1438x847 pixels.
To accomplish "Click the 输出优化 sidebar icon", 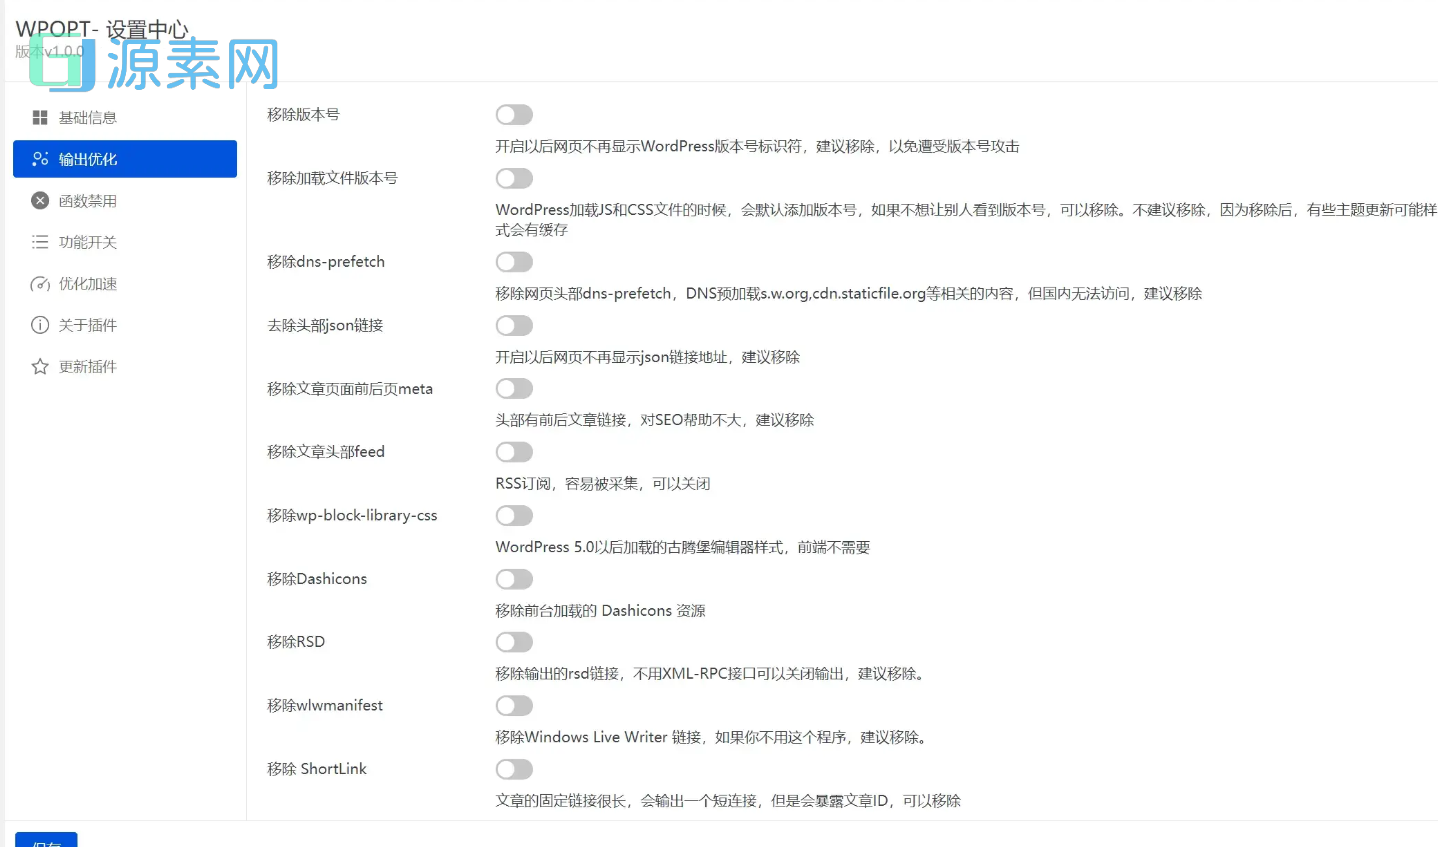I will [x=39, y=158].
